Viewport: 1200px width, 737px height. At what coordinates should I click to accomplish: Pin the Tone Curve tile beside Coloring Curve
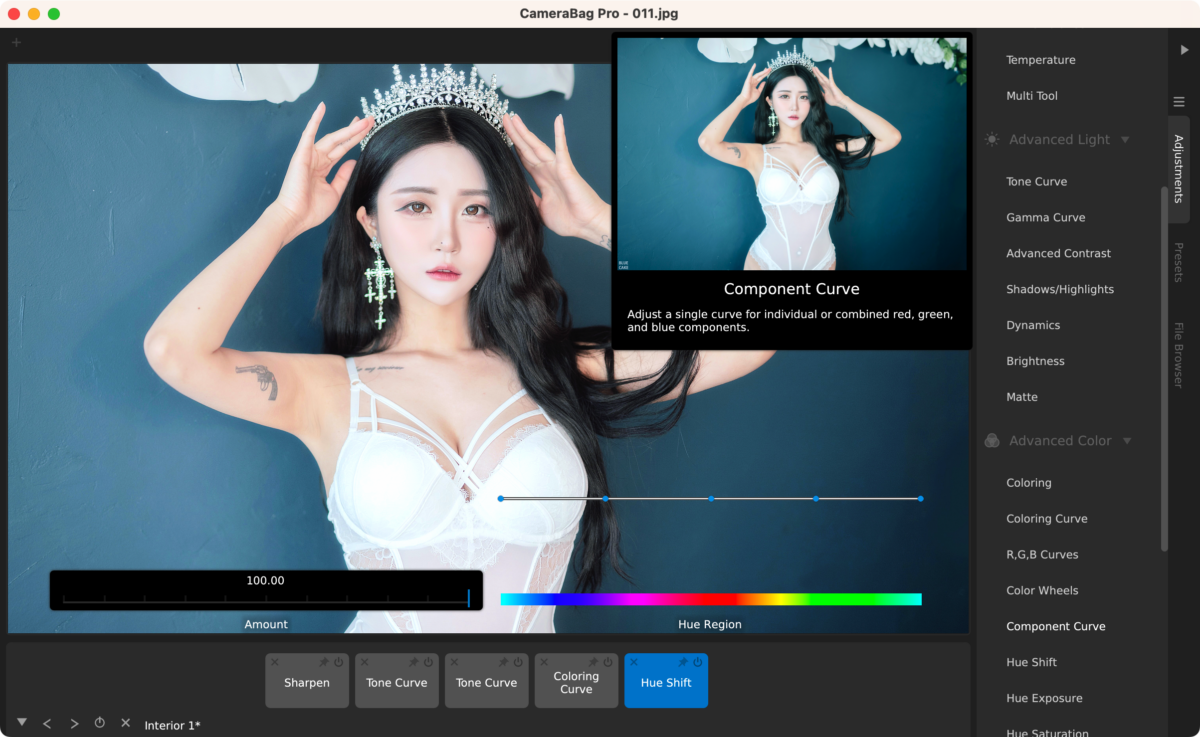click(x=504, y=662)
